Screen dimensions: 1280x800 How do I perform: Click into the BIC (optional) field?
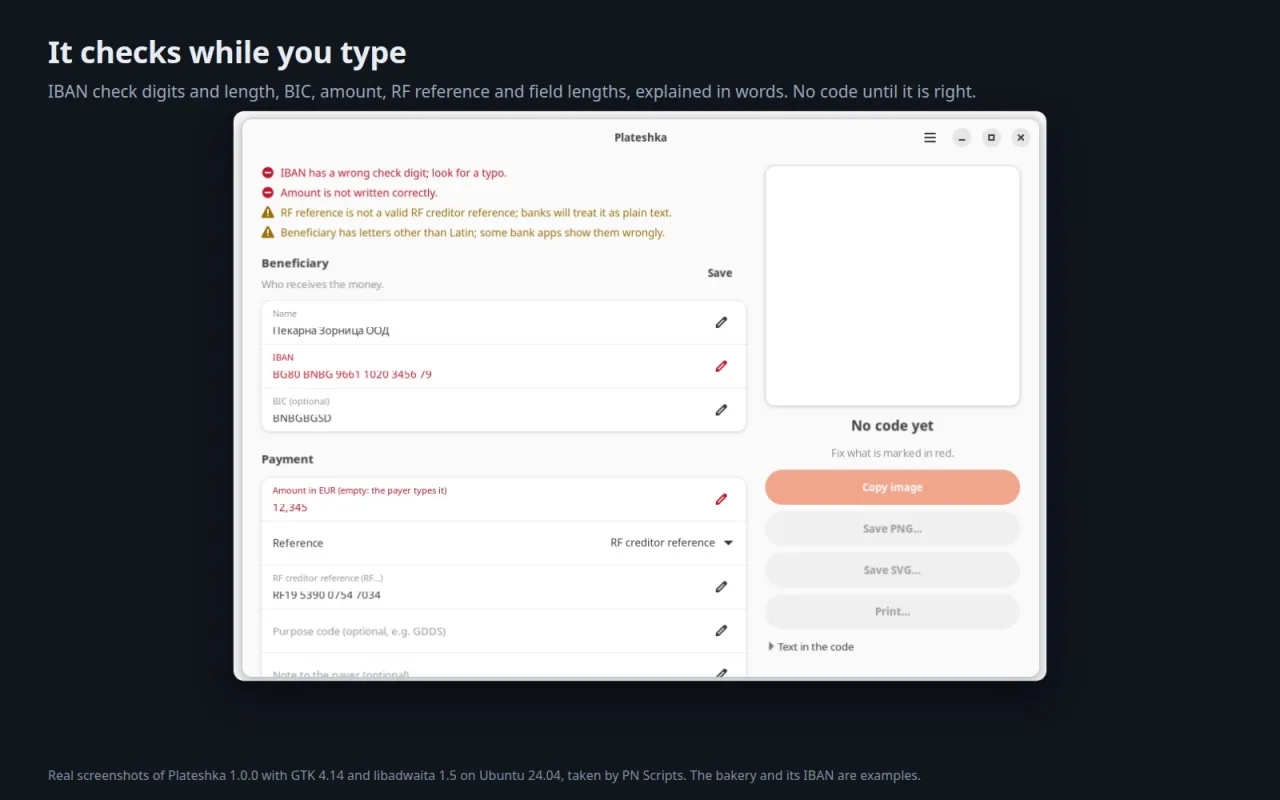(503, 410)
